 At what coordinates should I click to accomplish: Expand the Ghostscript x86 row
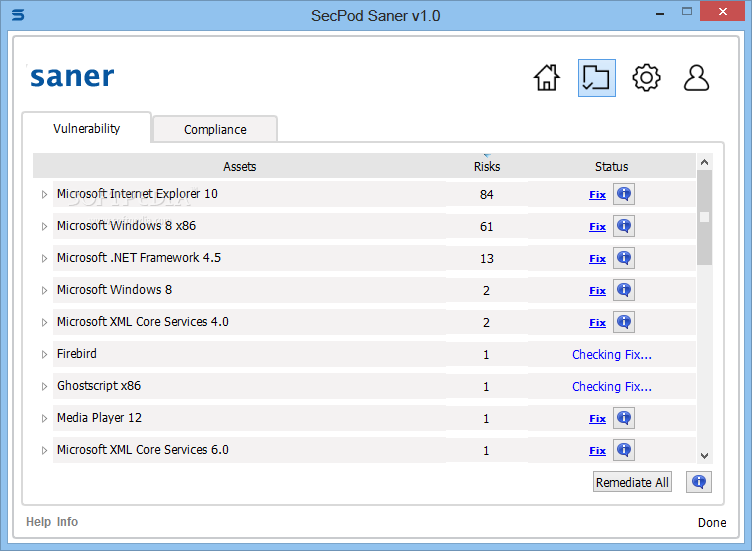point(44,387)
